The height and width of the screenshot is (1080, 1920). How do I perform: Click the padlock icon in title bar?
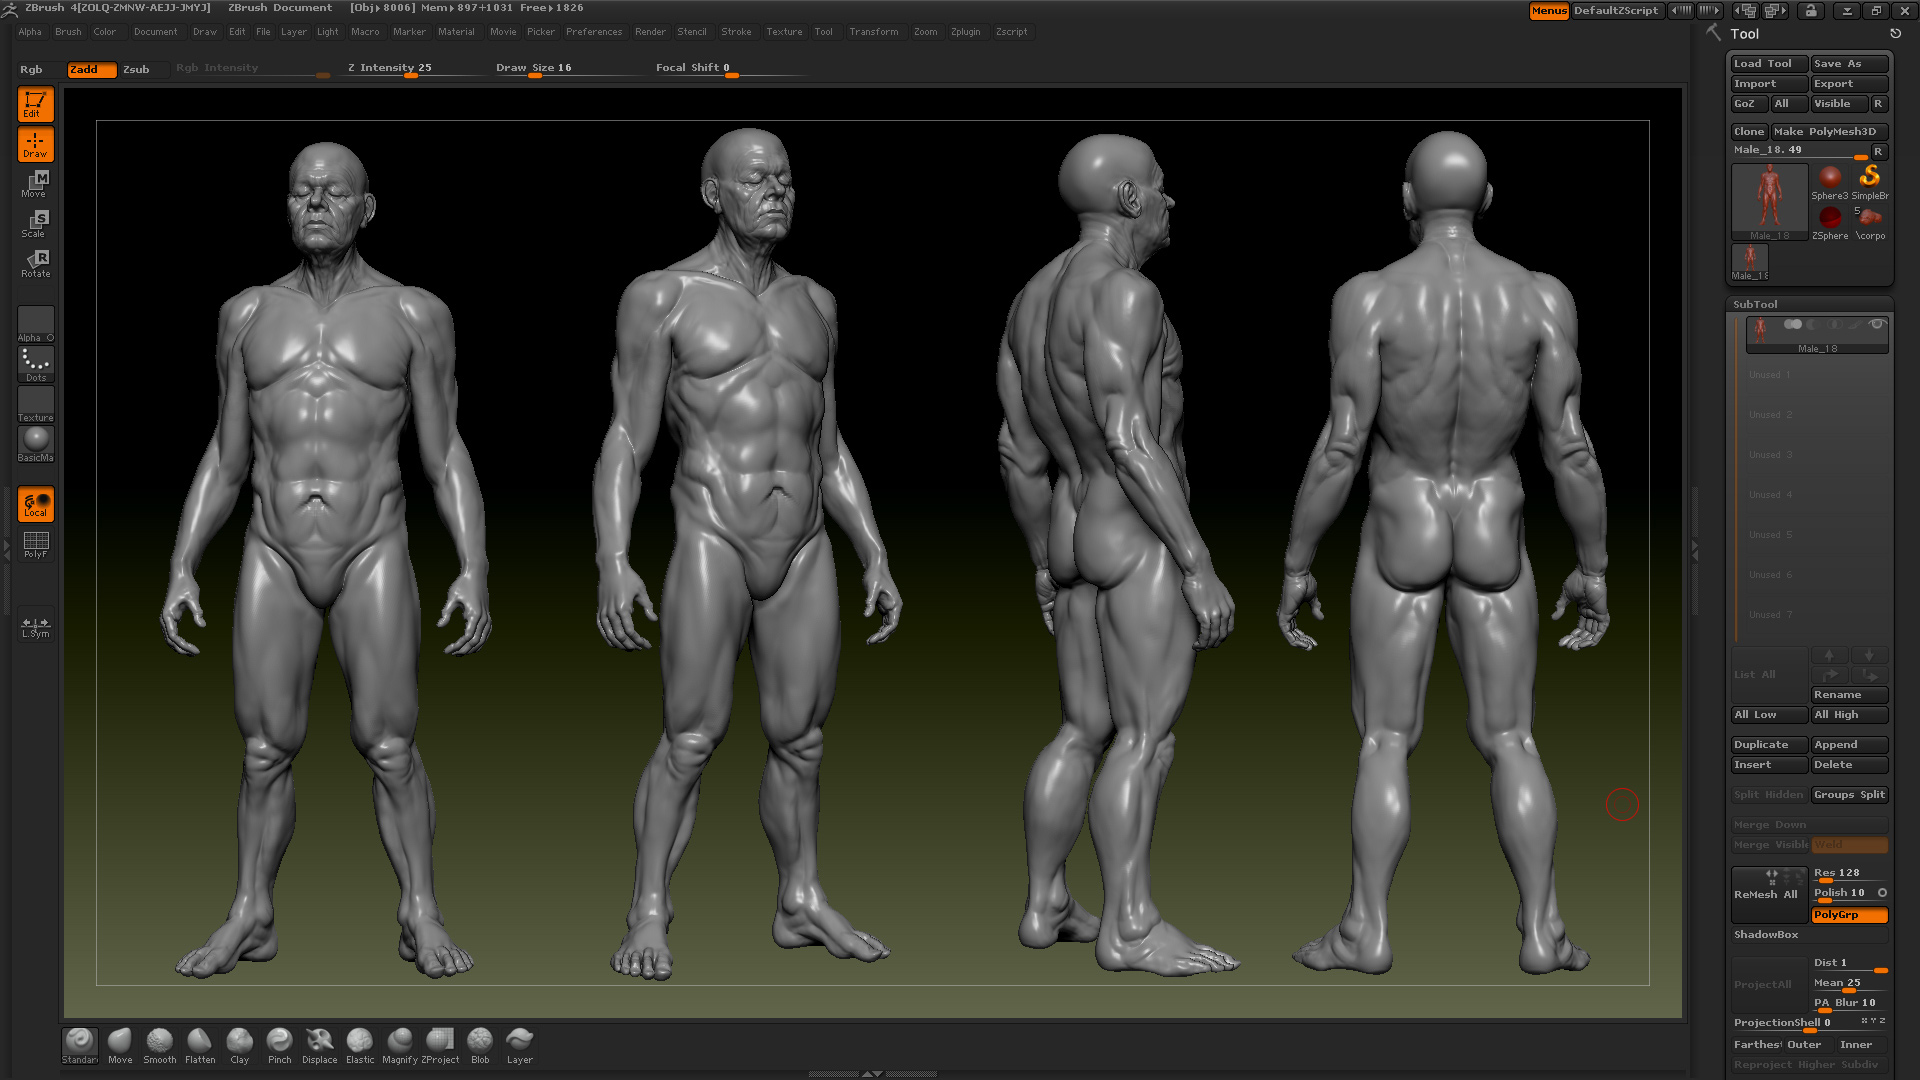pyautogui.click(x=1811, y=10)
